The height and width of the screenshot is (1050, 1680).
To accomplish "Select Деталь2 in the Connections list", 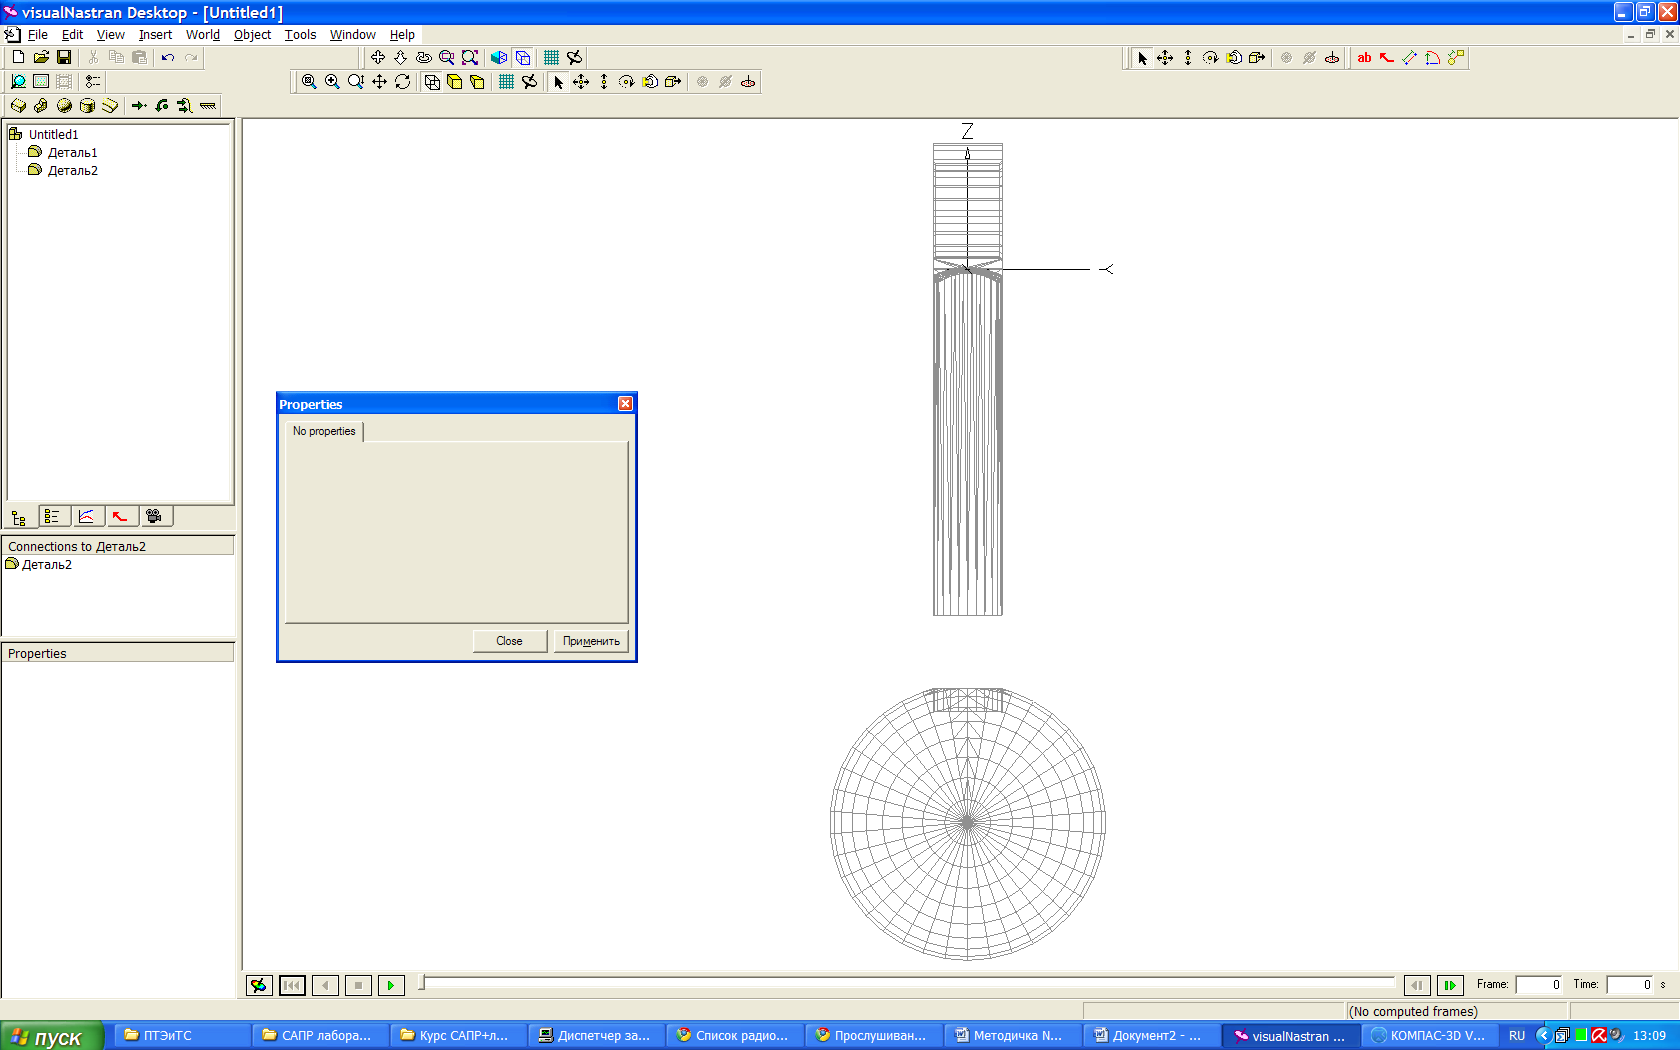I will tap(46, 564).
